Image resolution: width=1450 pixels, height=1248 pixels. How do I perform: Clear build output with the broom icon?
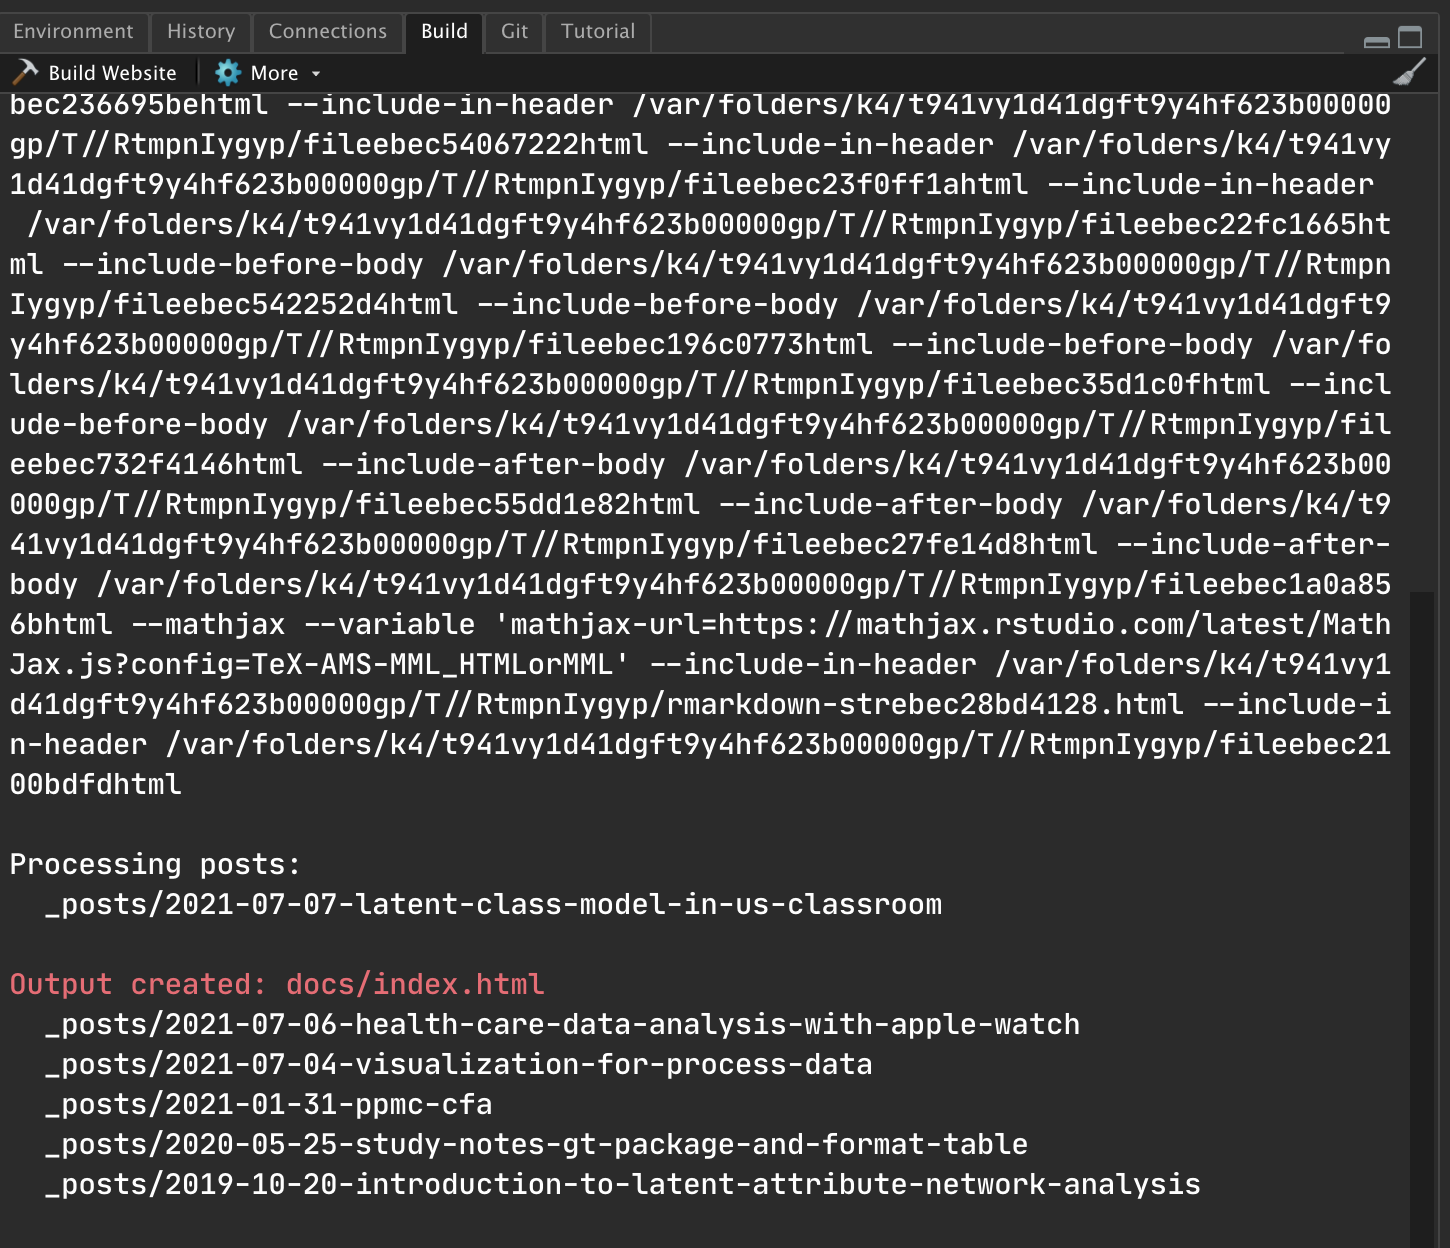tap(1409, 73)
